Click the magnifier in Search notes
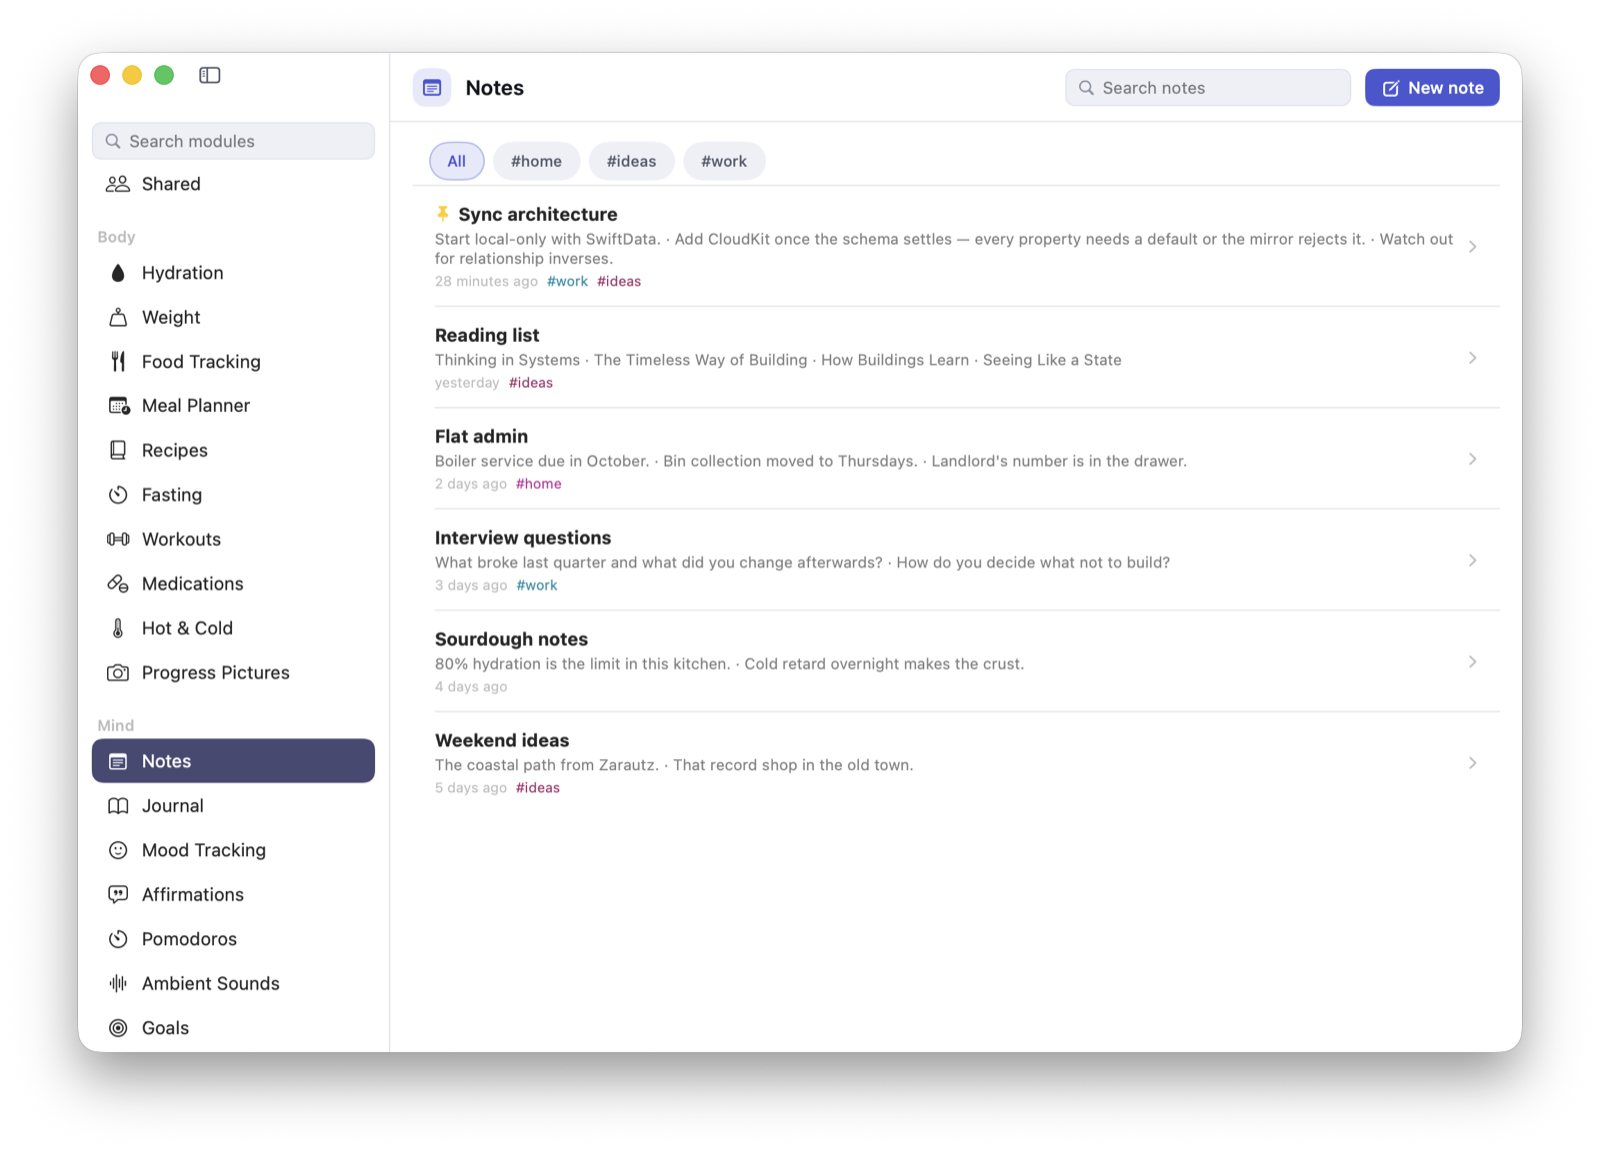The image size is (1600, 1155). [x=1086, y=88]
